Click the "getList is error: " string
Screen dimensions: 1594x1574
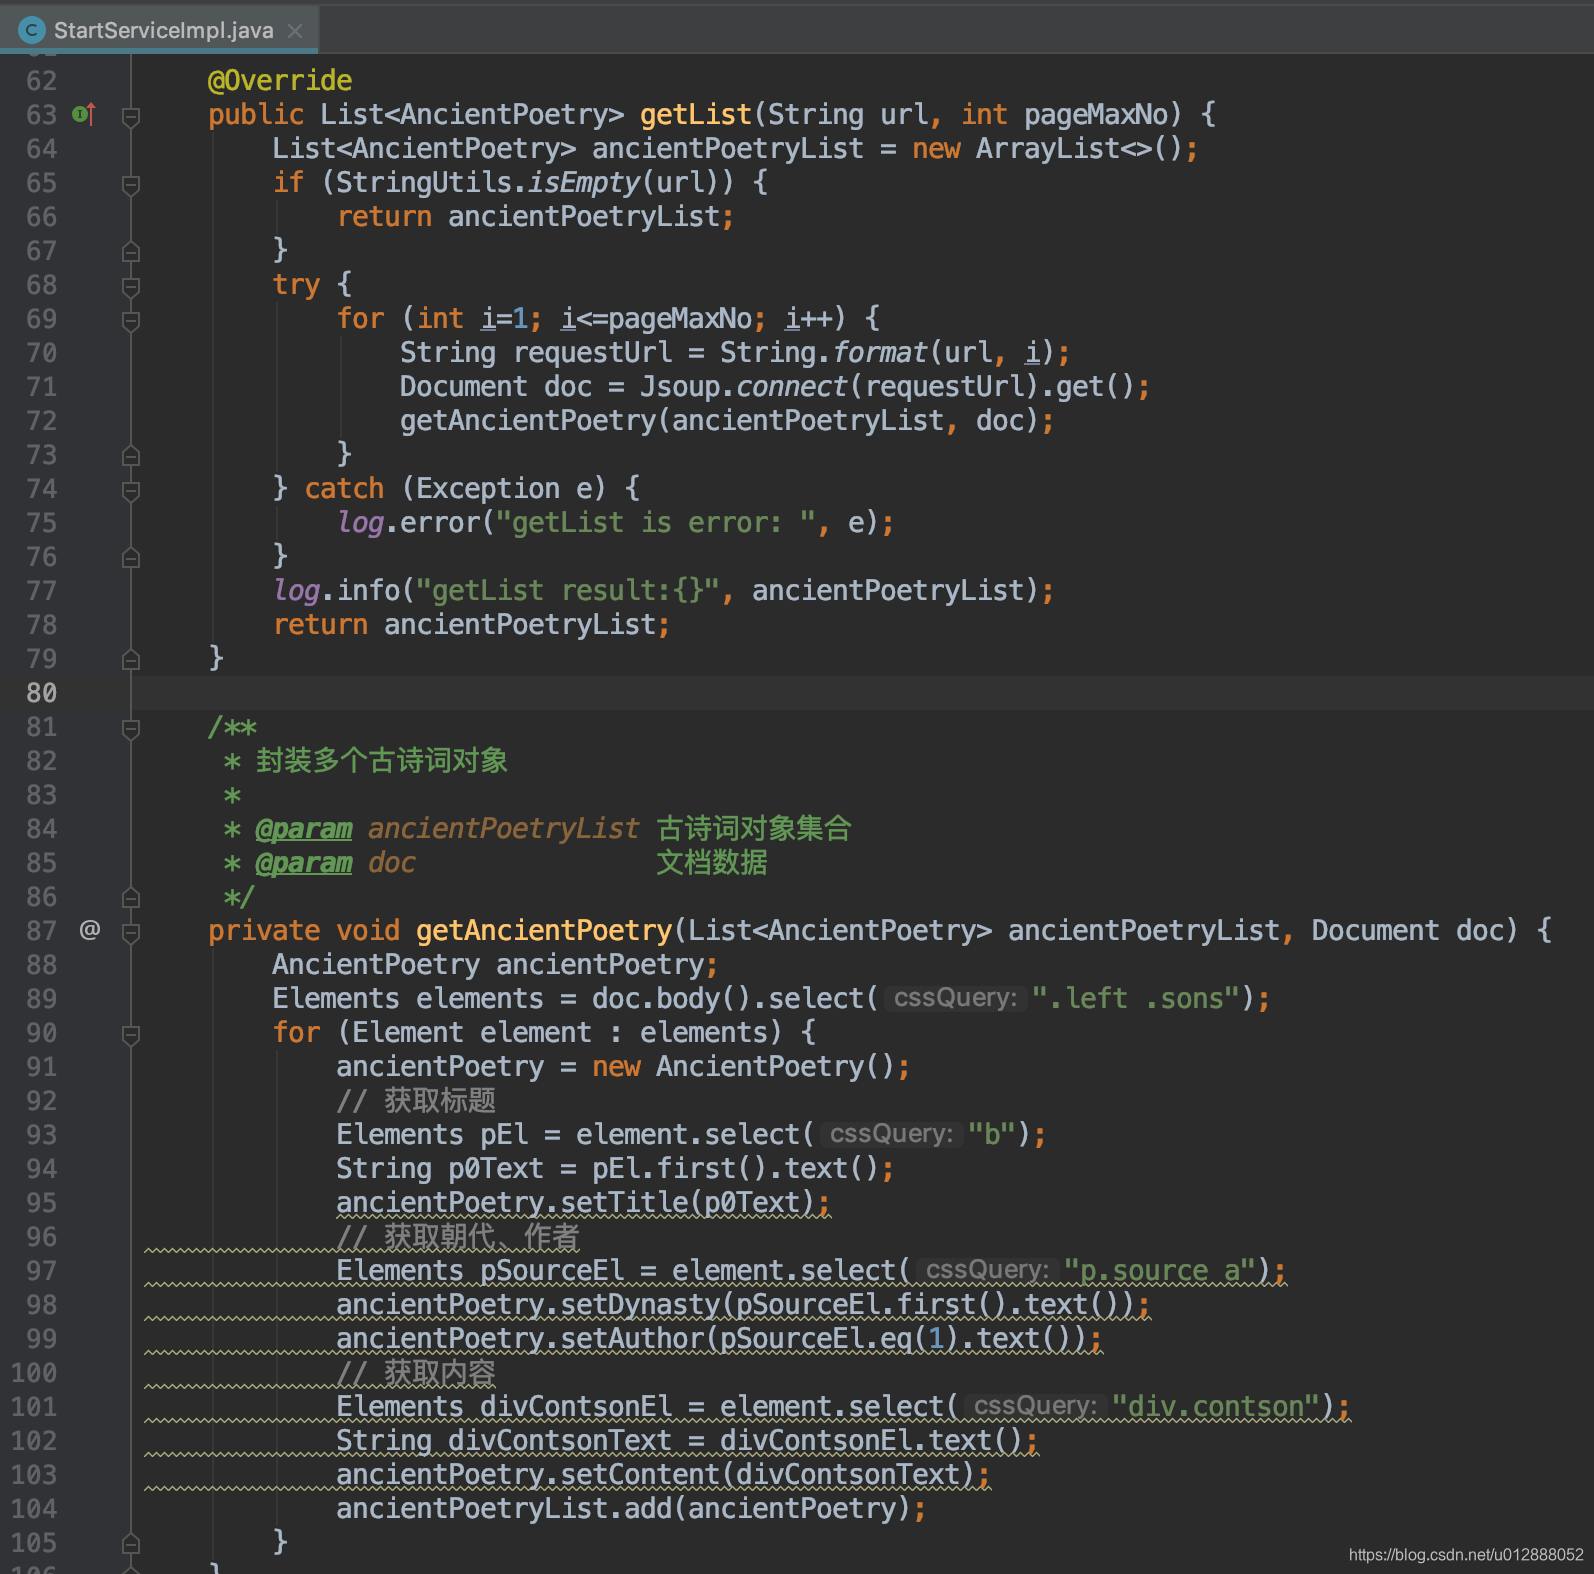(x=656, y=522)
